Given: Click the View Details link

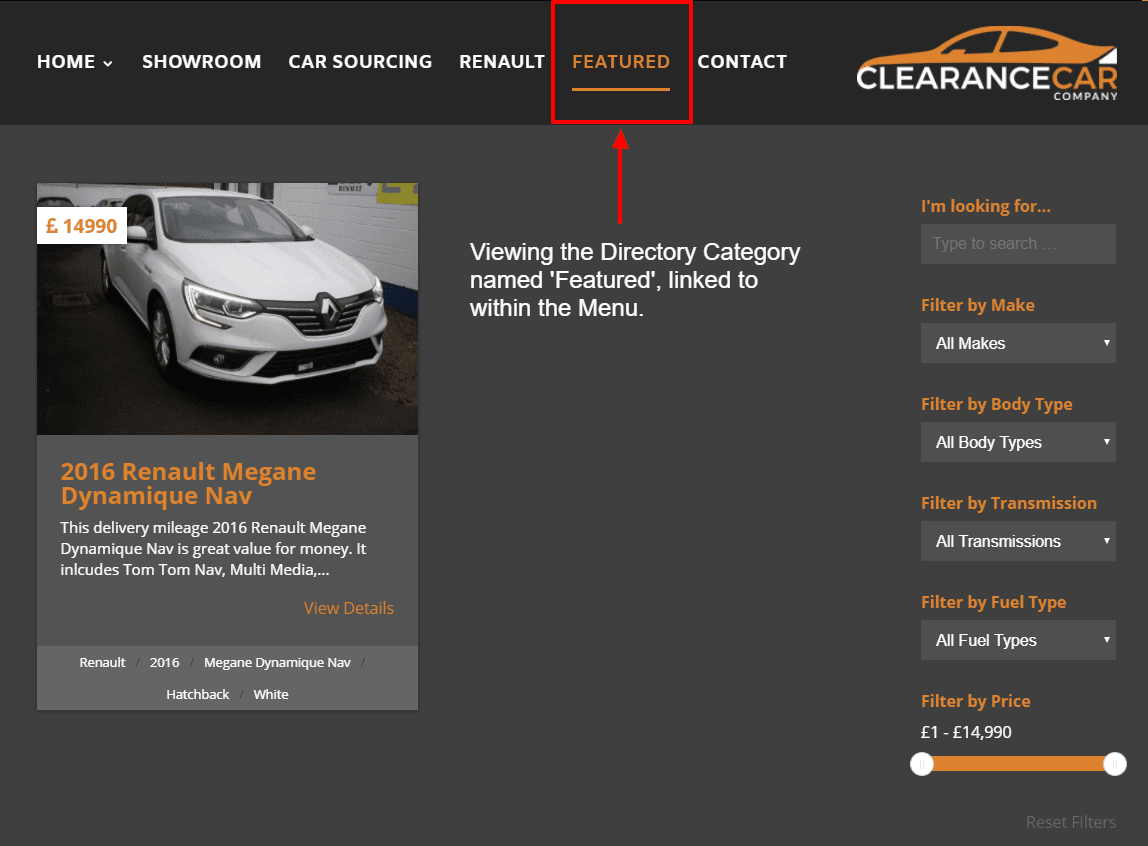Looking at the screenshot, I should pyautogui.click(x=348, y=607).
